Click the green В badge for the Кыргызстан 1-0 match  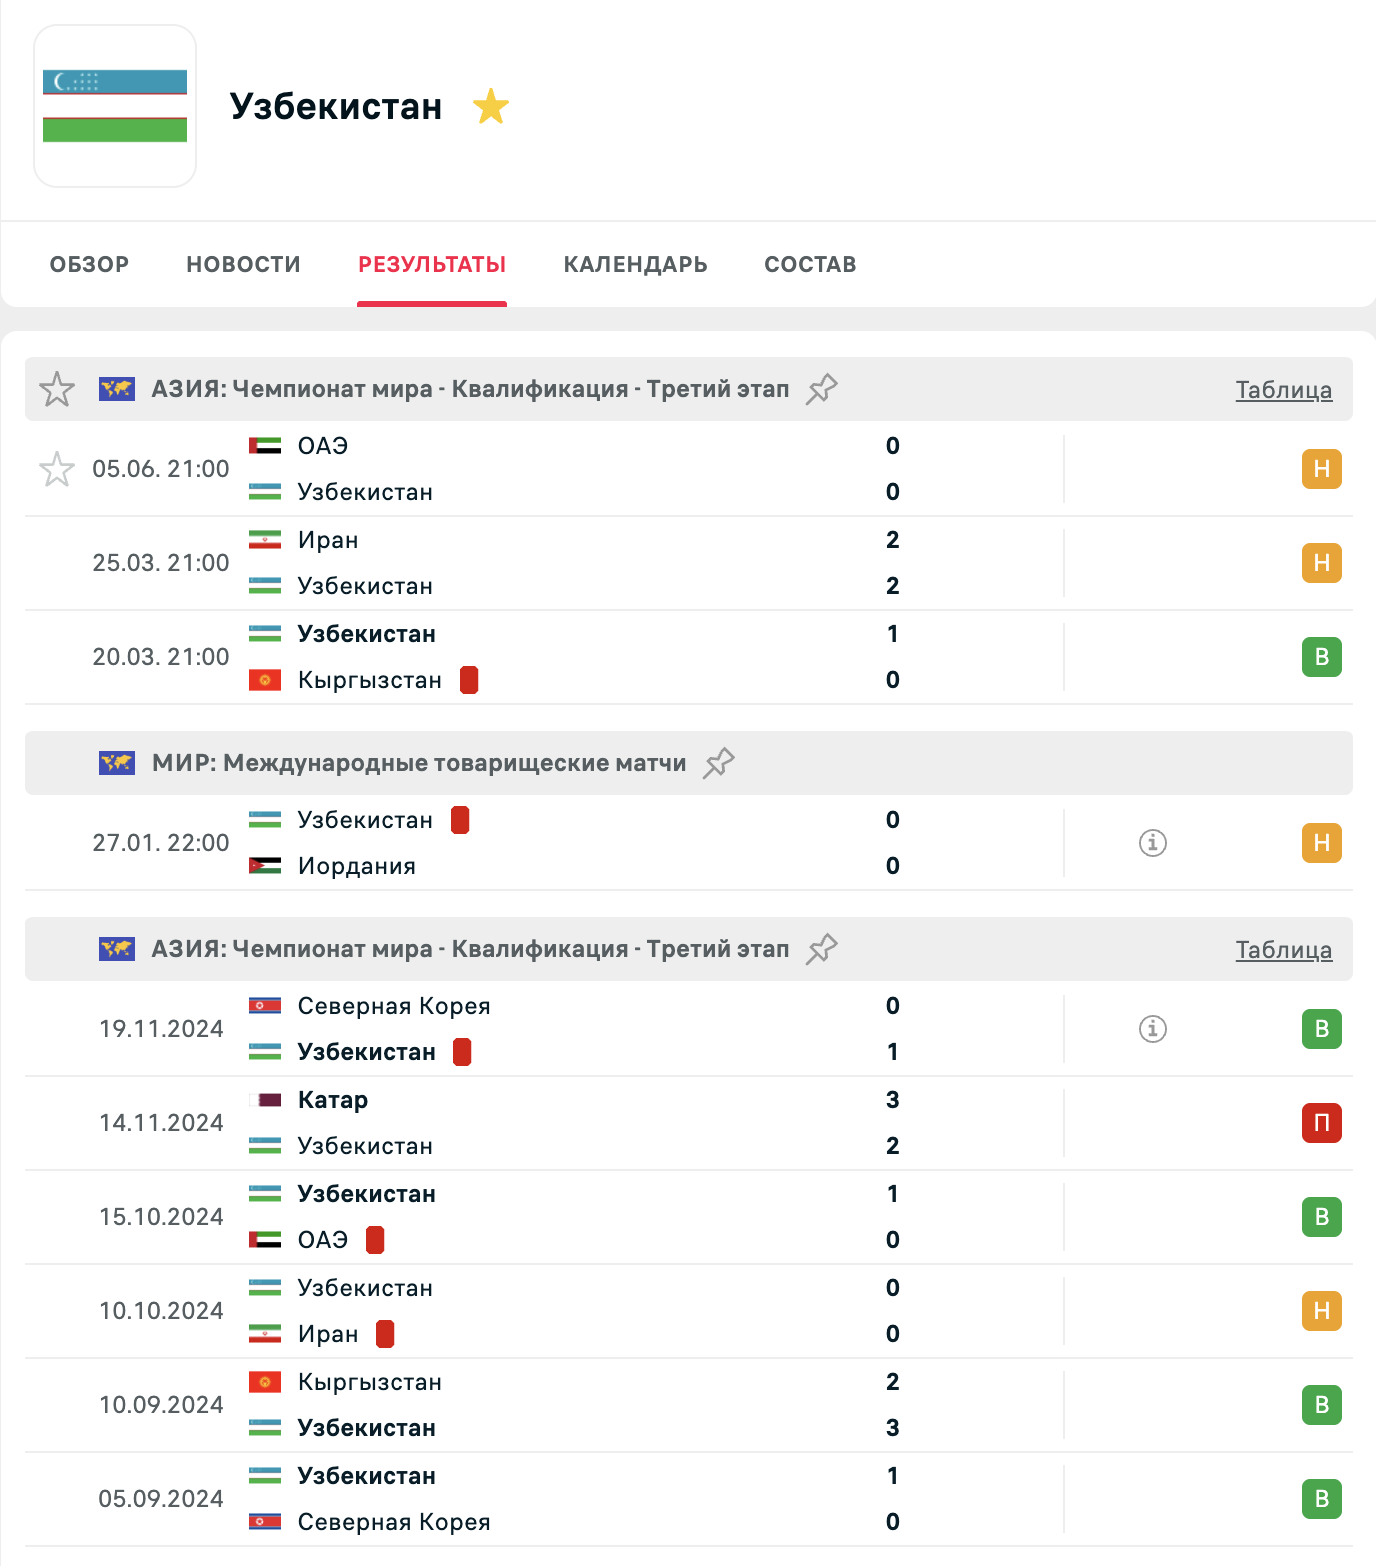click(1321, 657)
